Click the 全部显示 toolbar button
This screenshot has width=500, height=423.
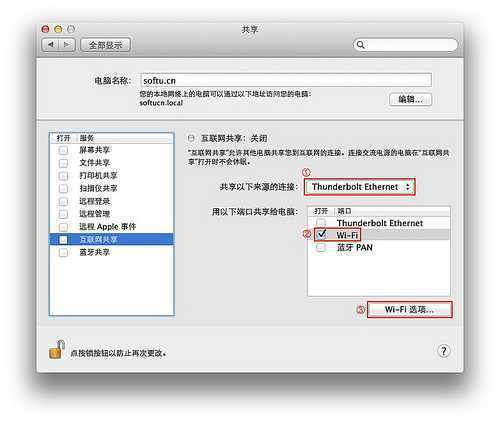point(105,45)
